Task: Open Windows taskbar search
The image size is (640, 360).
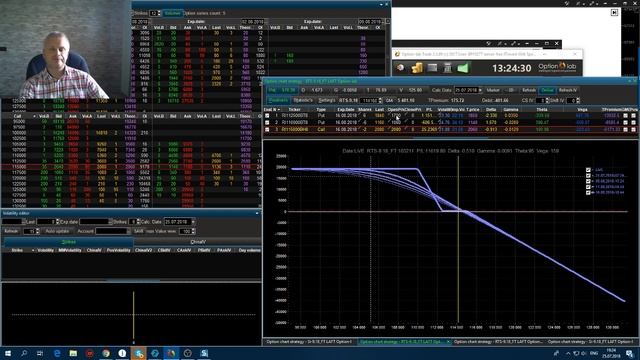Action: [24, 353]
